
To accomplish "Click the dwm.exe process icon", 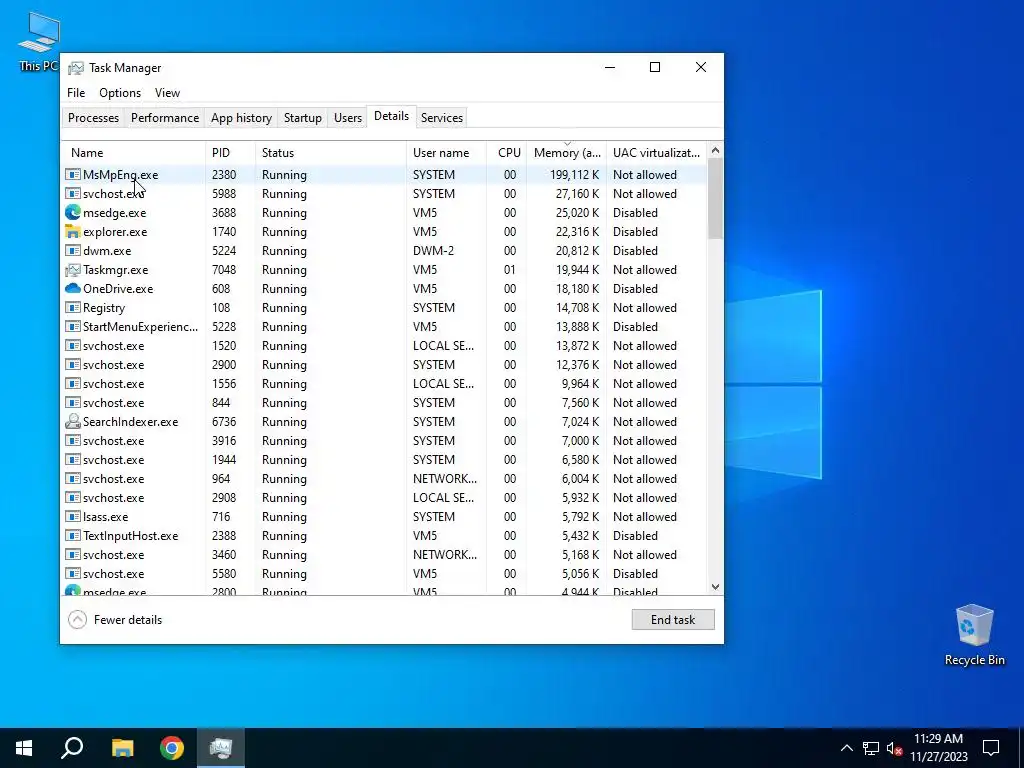I will pos(72,251).
